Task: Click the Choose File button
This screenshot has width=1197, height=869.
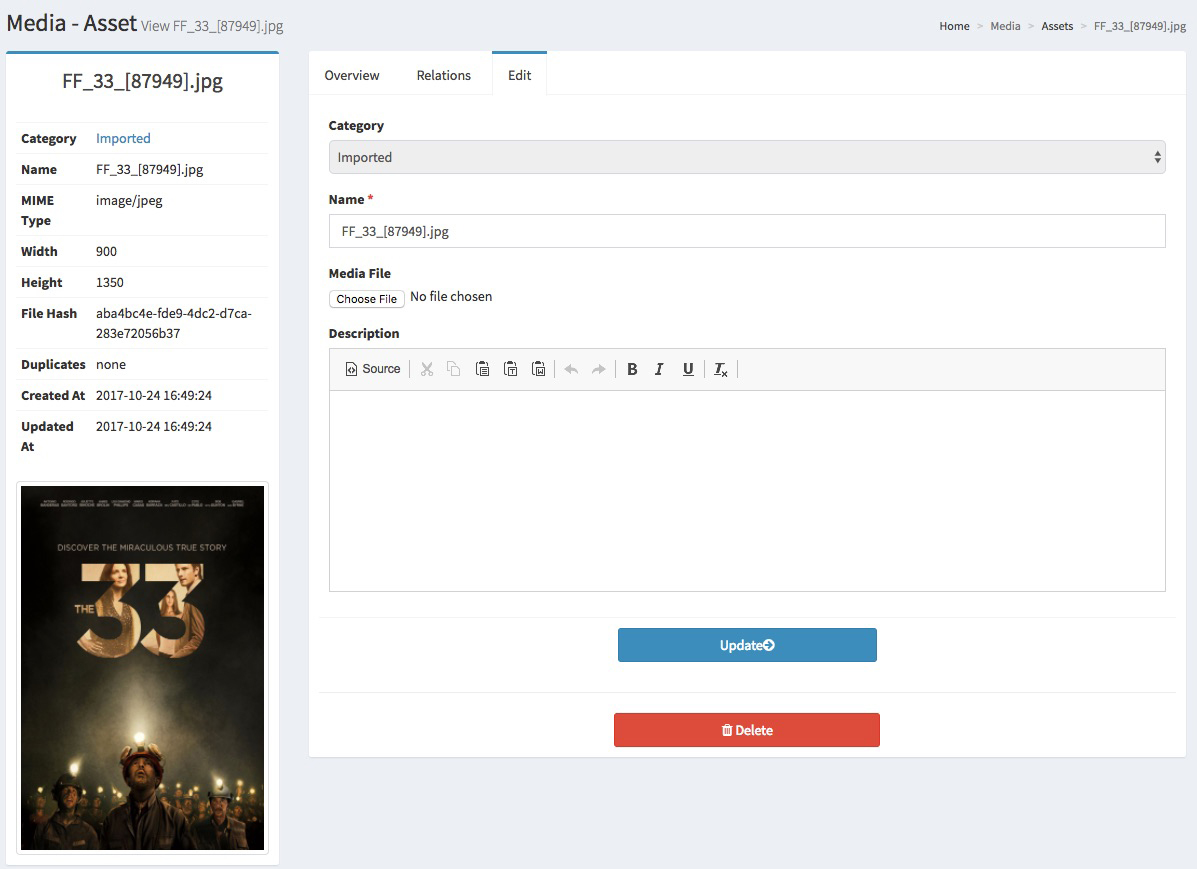Action: (x=367, y=299)
